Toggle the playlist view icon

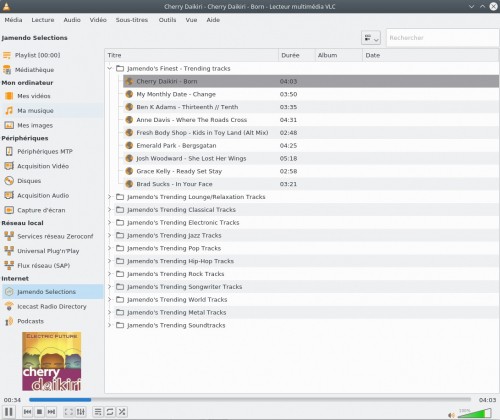98,412
